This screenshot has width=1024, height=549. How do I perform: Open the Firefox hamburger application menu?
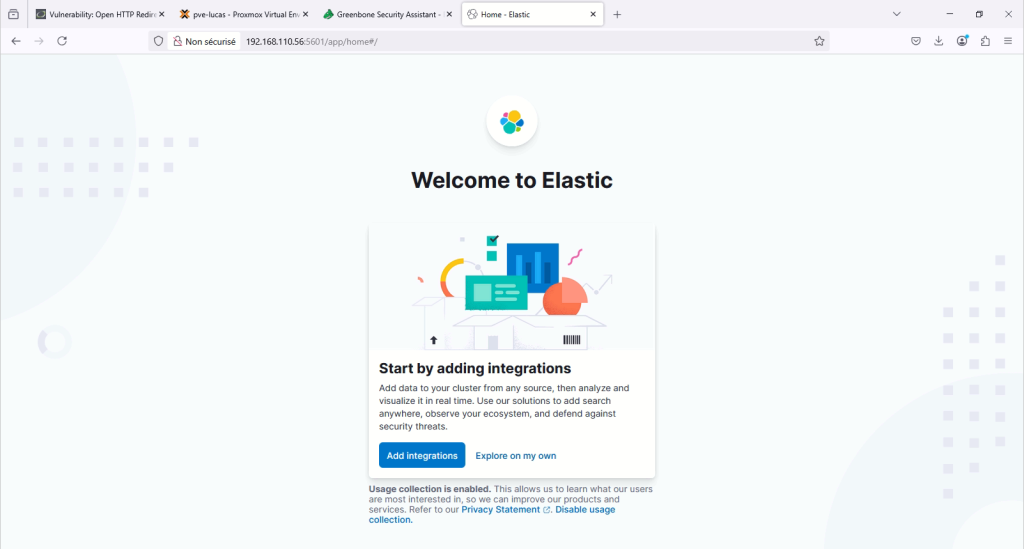[x=1008, y=41]
